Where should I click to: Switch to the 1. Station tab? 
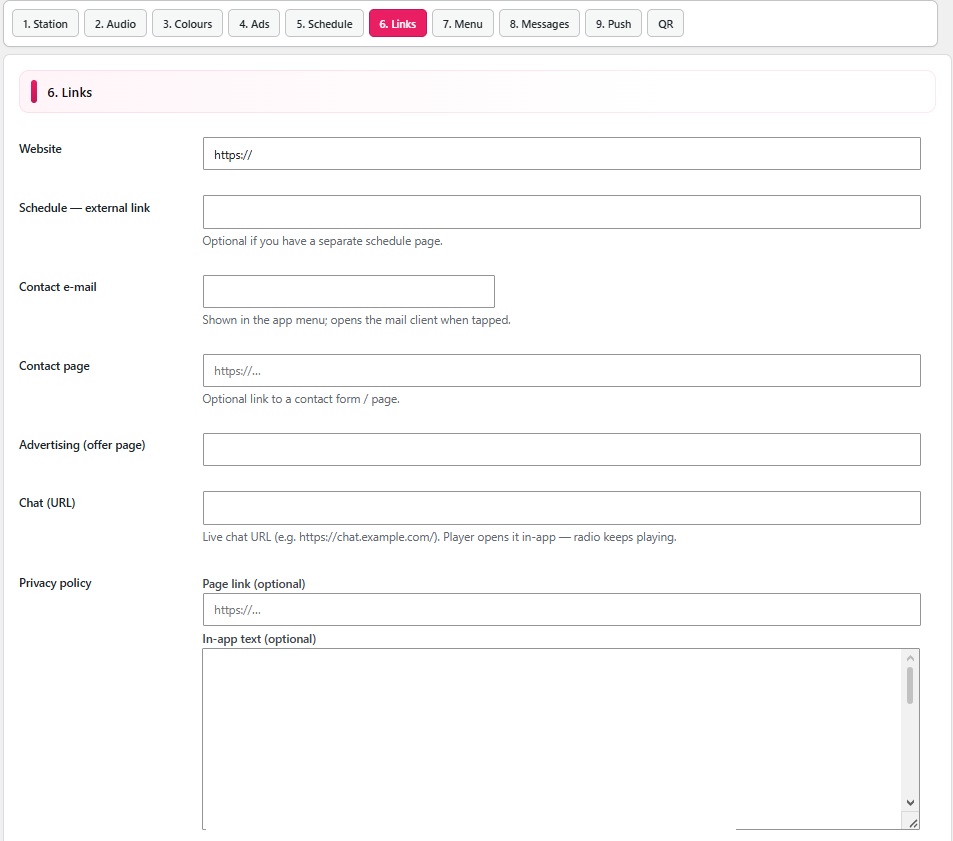click(x=46, y=24)
